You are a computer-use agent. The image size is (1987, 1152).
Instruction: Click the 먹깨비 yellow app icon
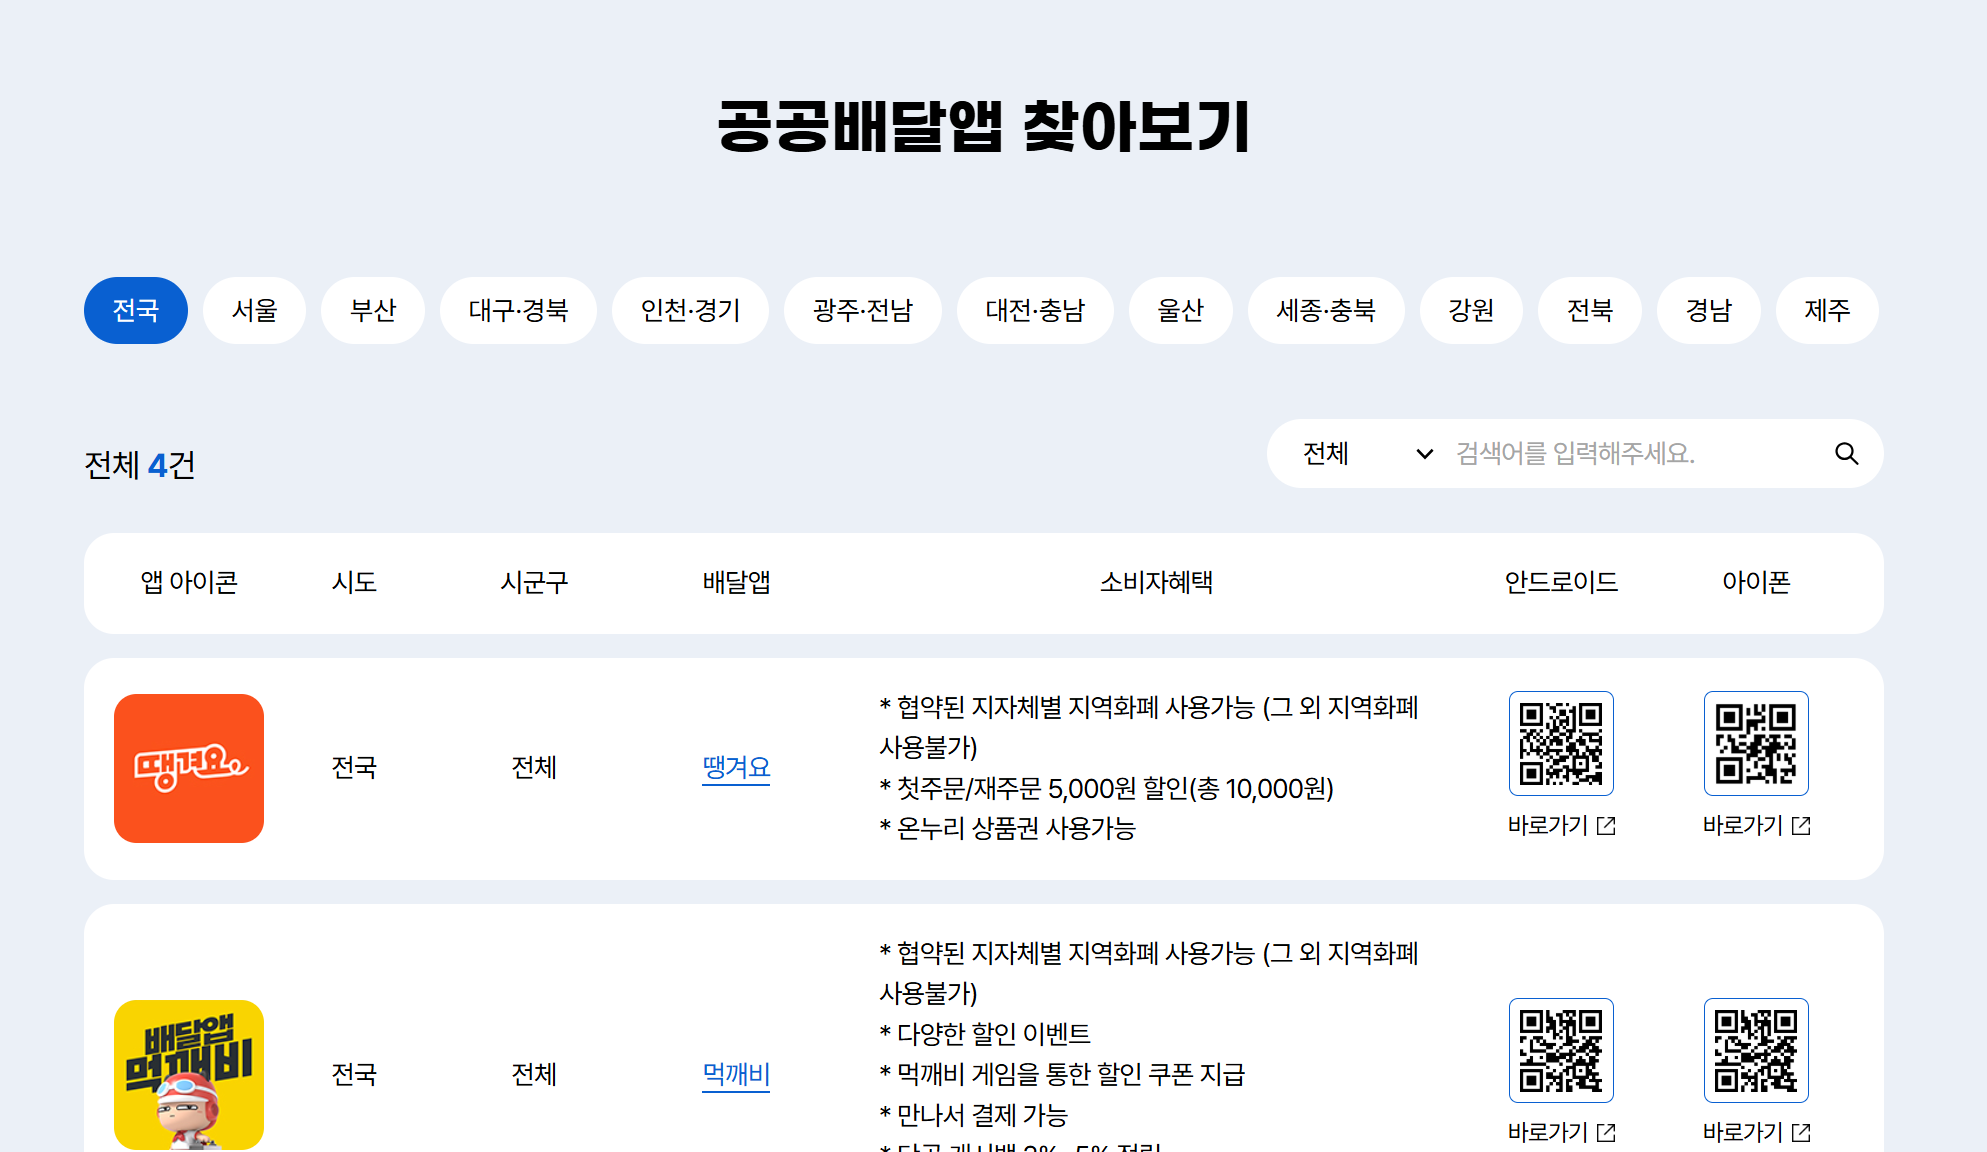coord(189,1074)
